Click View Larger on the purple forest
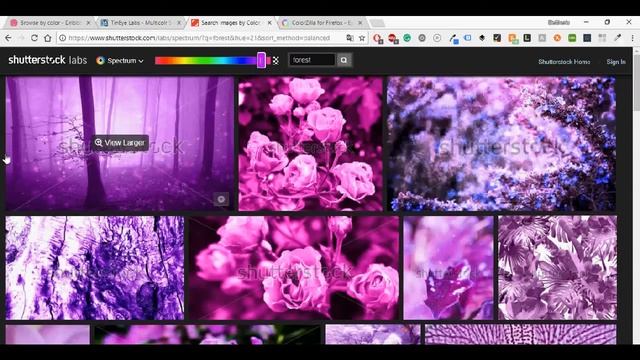 coord(120,142)
